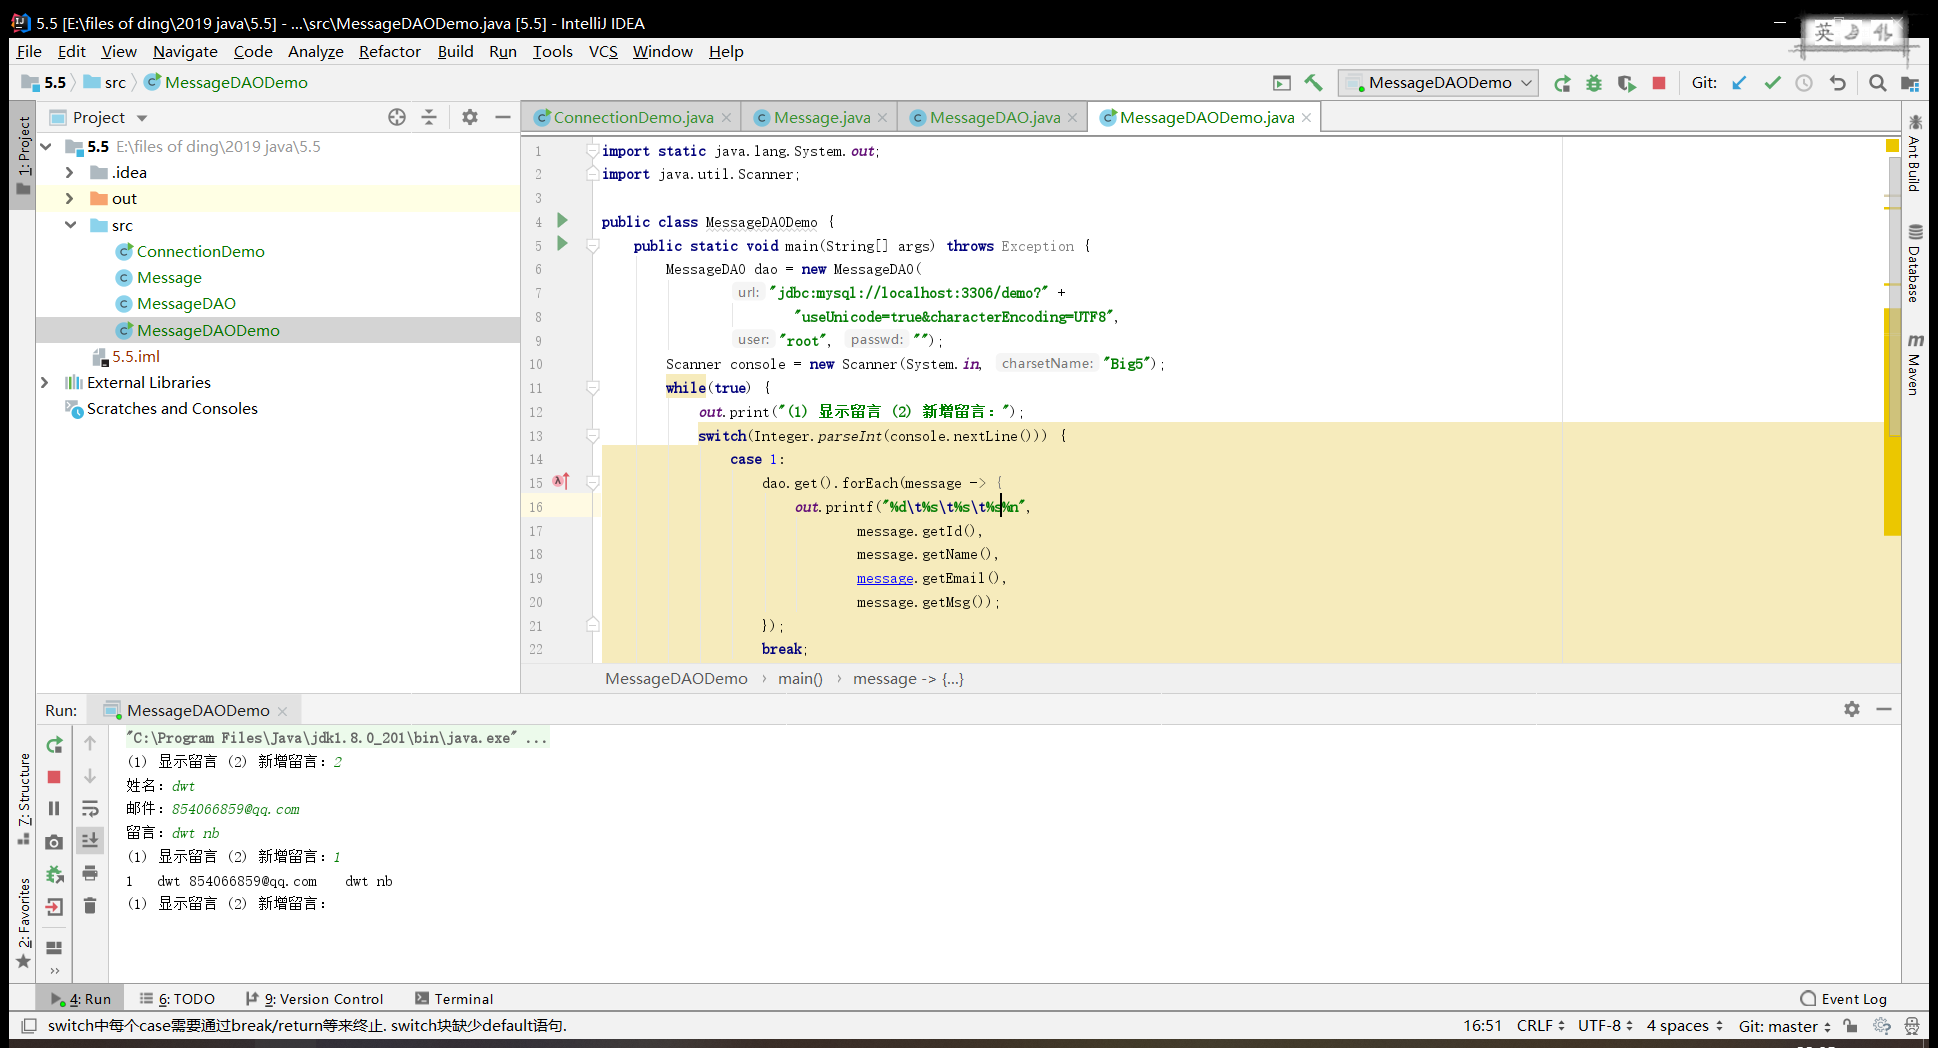Viewport: 1938px width, 1048px height.
Task: Show Git history clock icon
Action: pyautogui.click(x=1804, y=83)
